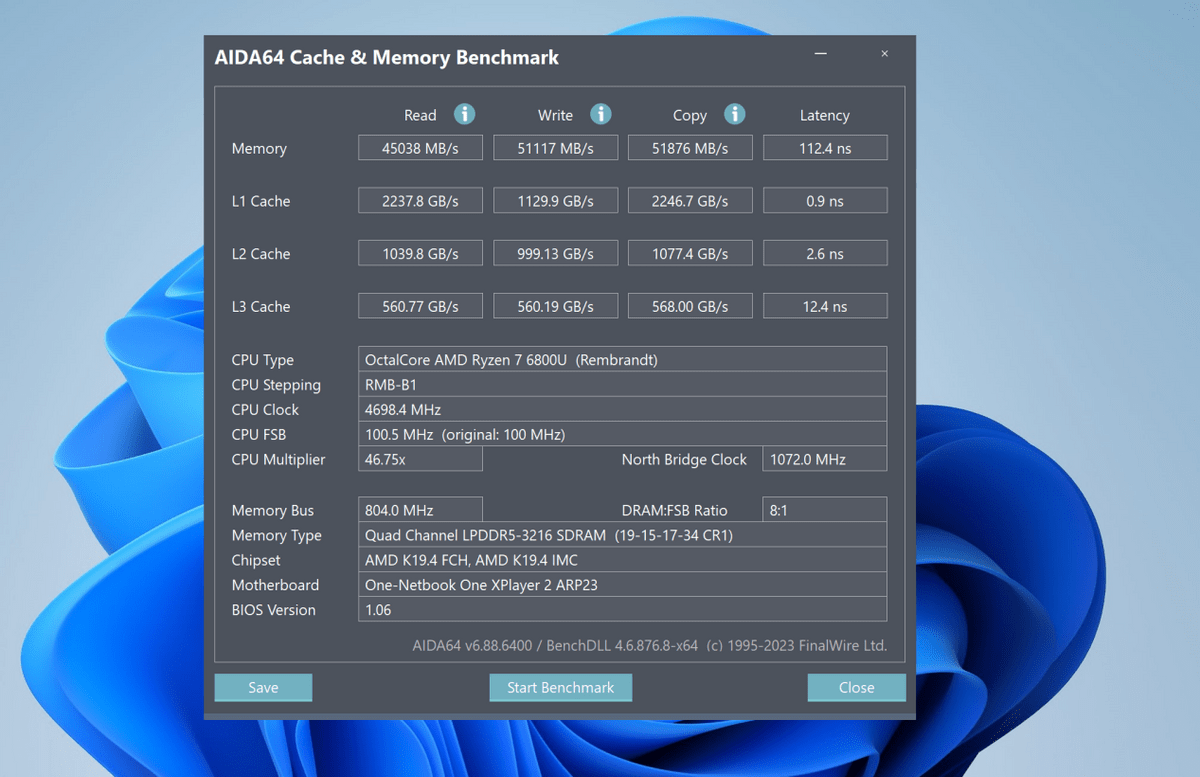1200x777 pixels.
Task: Select Memory read value 45038 MB/s
Action: coord(420,148)
